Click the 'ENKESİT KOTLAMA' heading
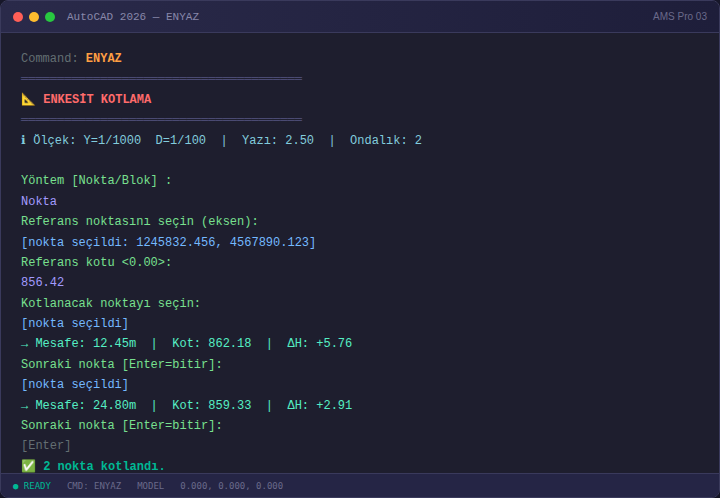The width and height of the screenshot is (720, 498). click(97, 99)
